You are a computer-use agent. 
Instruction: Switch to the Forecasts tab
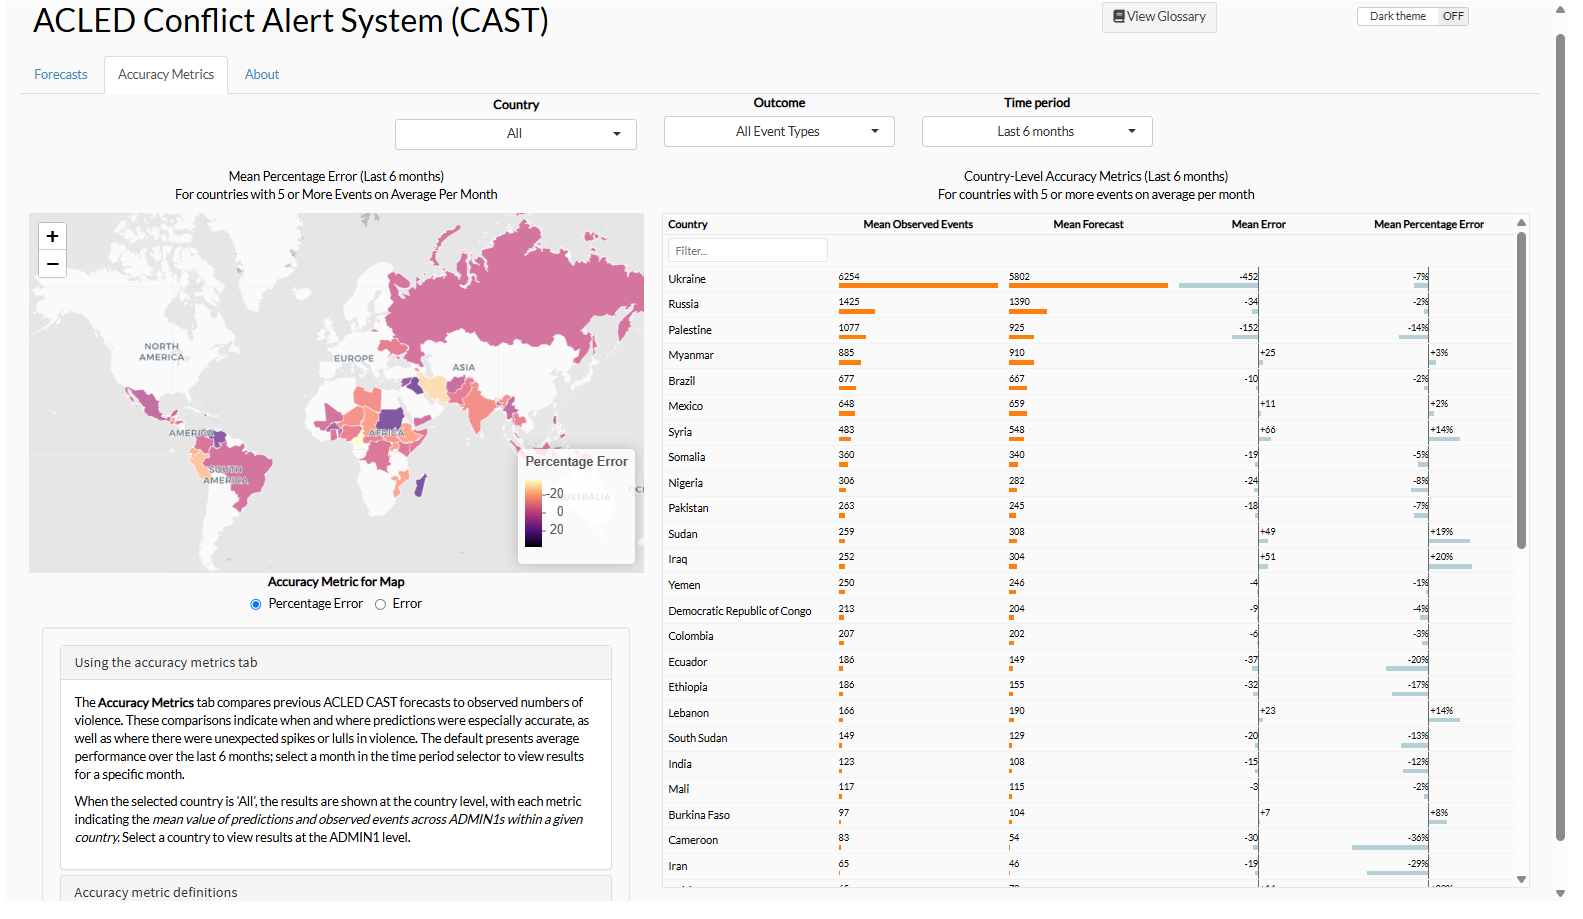pos(61,75)
